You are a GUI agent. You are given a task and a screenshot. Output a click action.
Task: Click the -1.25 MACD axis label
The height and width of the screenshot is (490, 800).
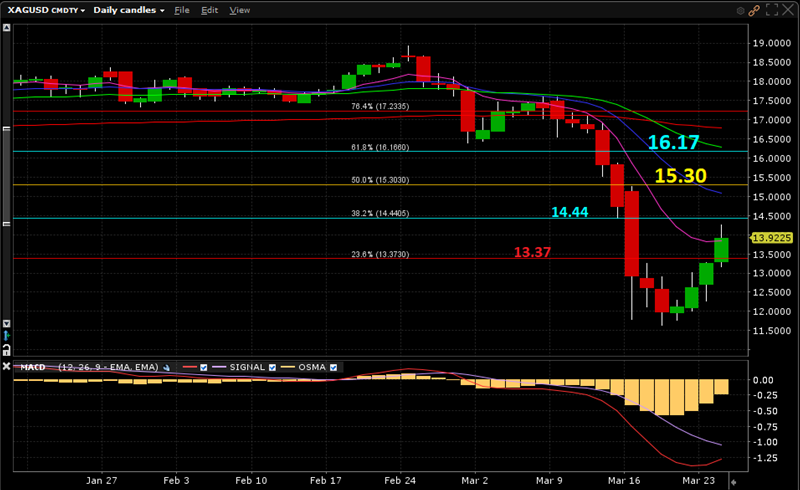pyautogui.click(x=765, y=458)
